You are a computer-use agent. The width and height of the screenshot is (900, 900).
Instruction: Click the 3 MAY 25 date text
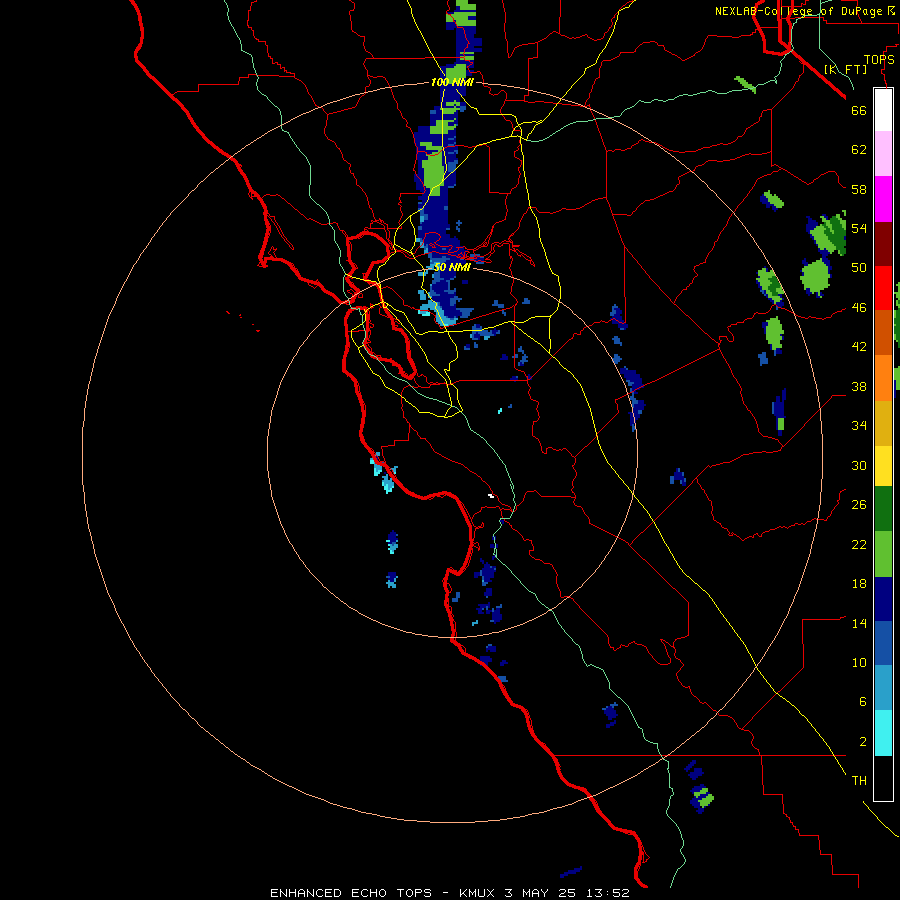point(541,893)
